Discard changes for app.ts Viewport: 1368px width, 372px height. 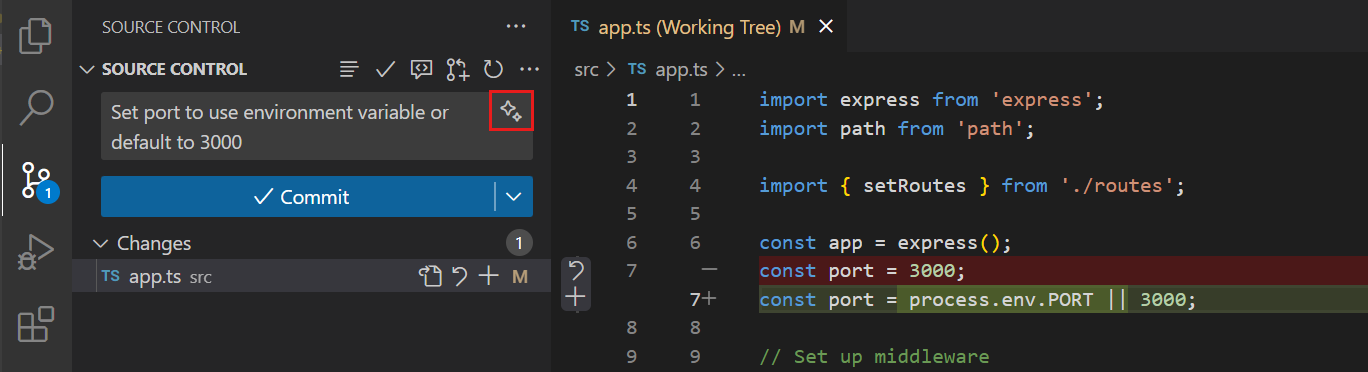(459, 277)
